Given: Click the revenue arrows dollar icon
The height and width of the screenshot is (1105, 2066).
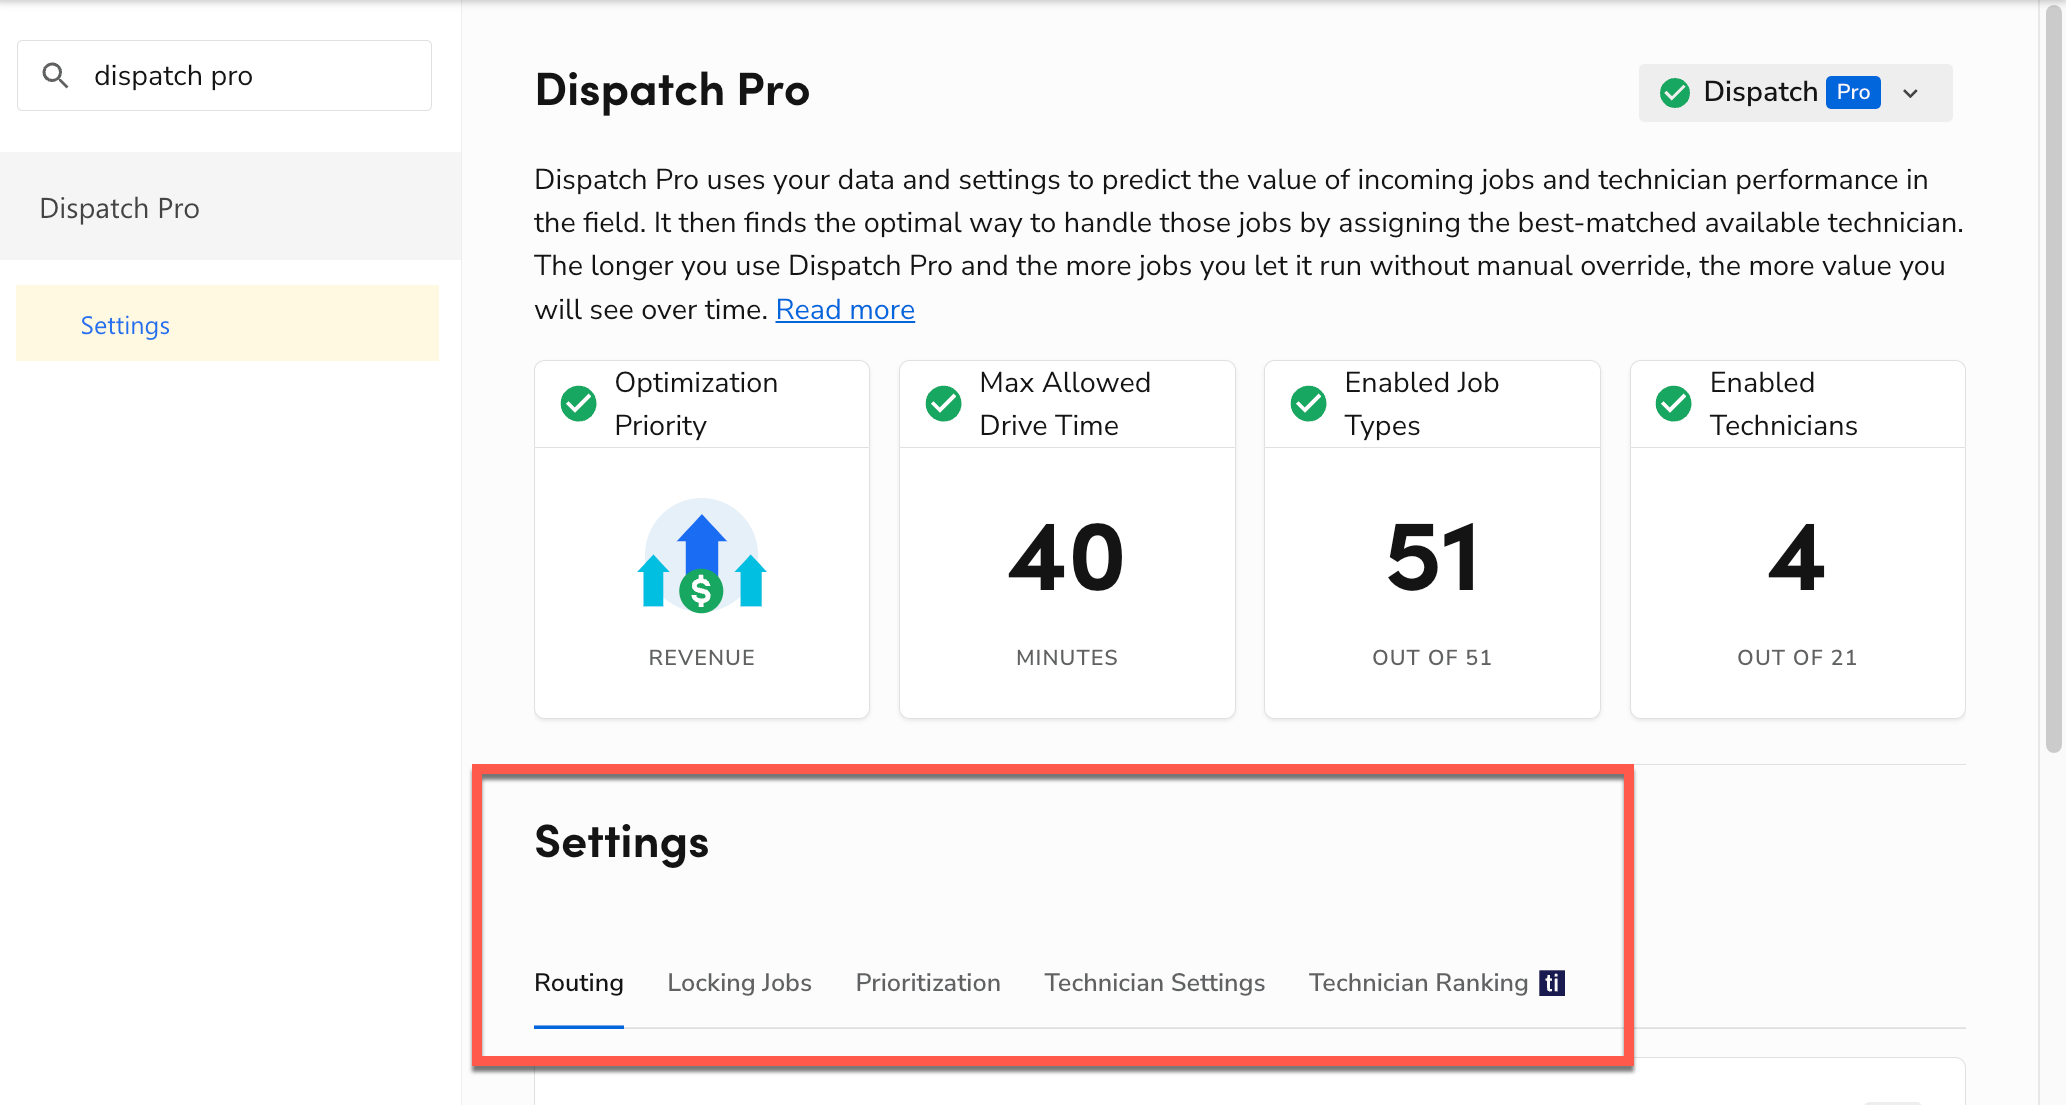Looking at the screenshot, I should point(702,556).
